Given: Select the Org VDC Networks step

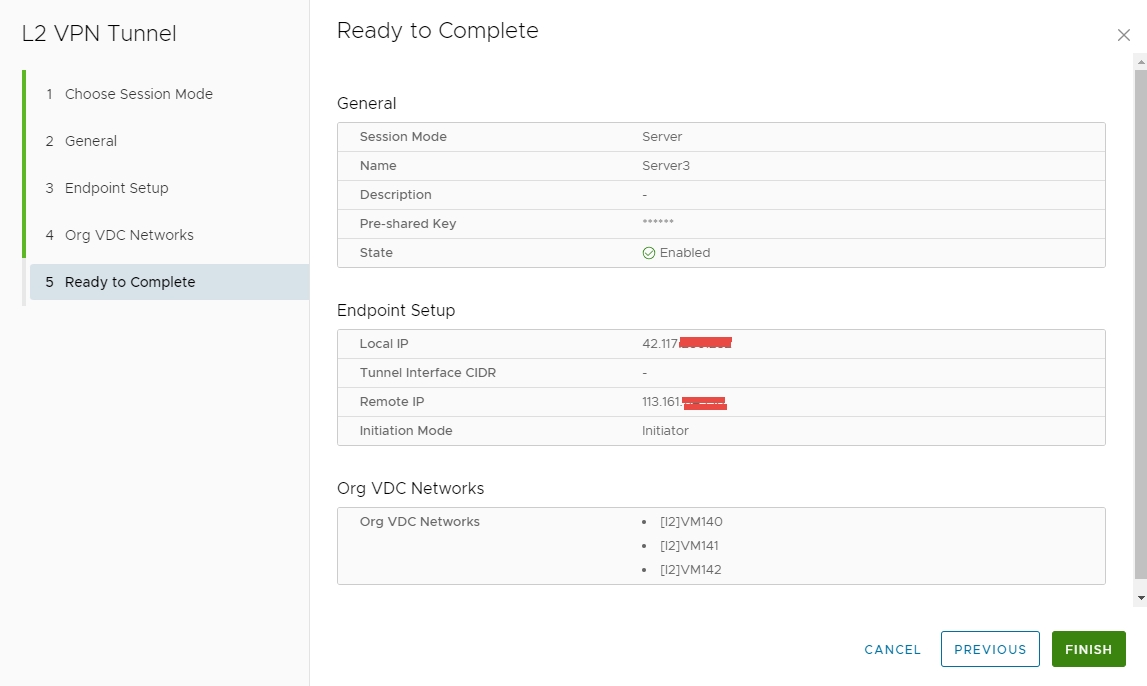Looking at the screenshot, I should tap(129, 235).
